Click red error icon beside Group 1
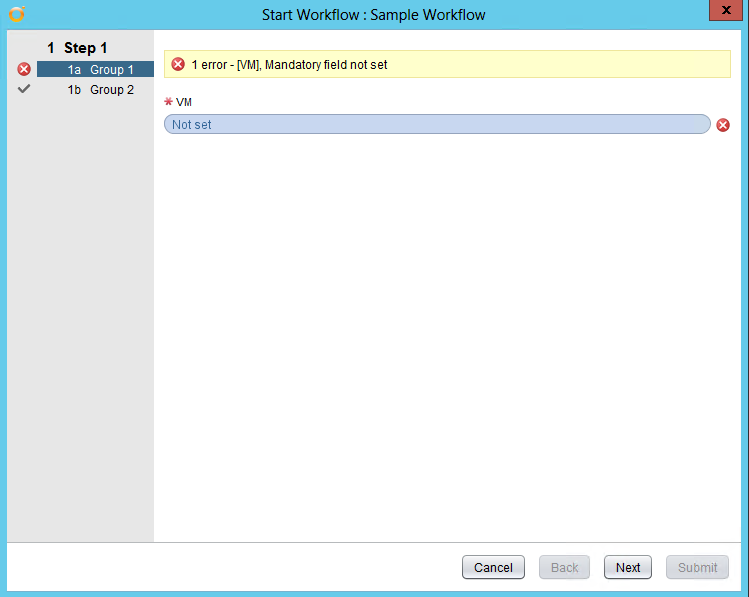The height and width of the screenshot is (597, 749). (24, 69)
